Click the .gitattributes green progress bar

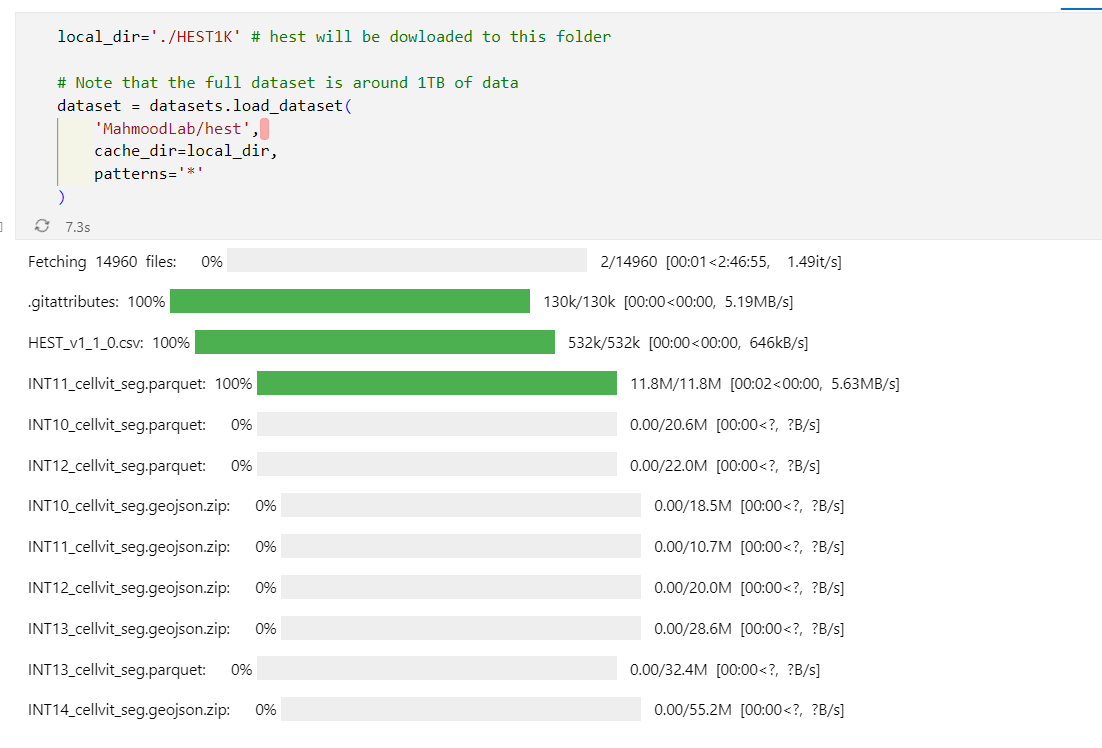tap(350, 301)
